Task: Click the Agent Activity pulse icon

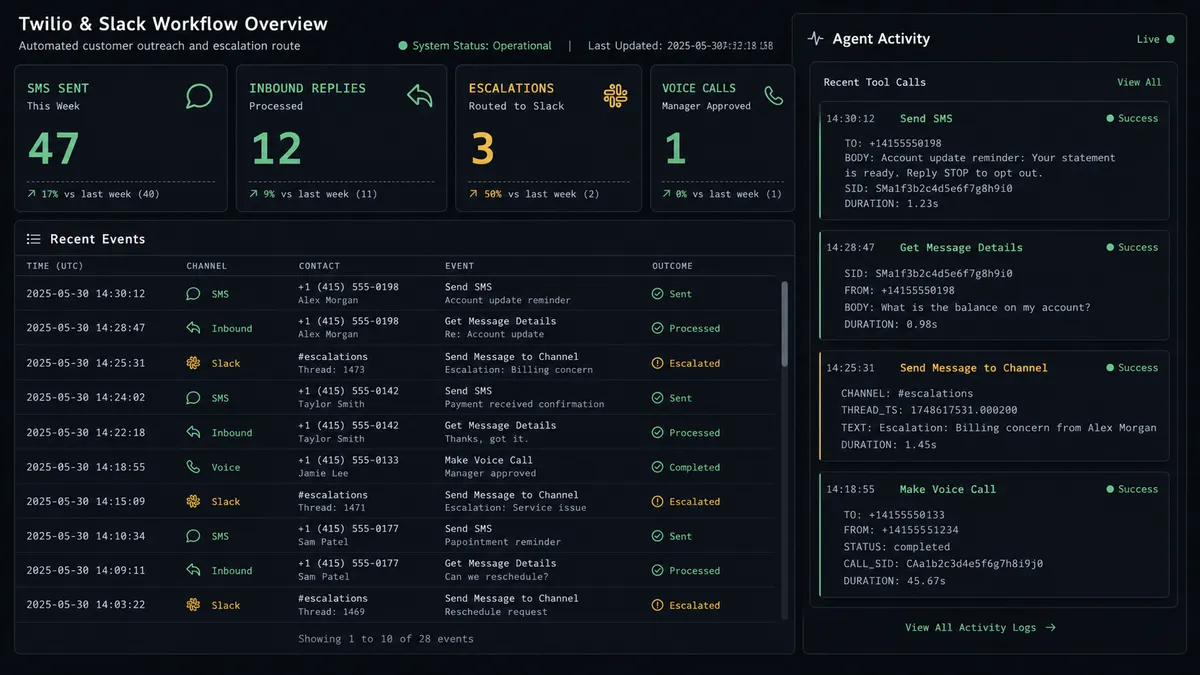Action: (815, 39)
